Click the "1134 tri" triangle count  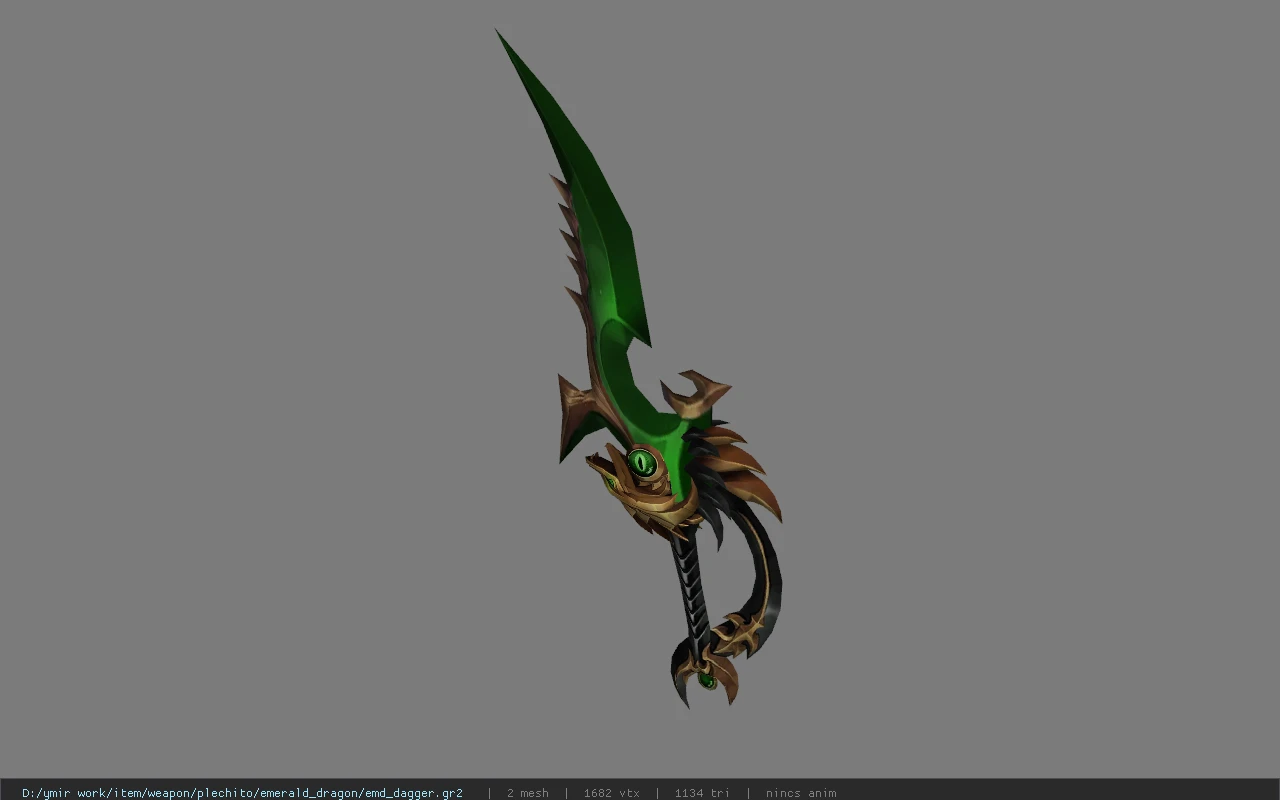pos(702,793)
